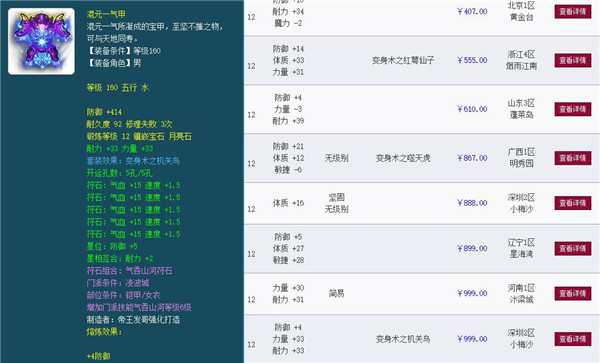Select the price ¥867.00
This screenshot has height=363, width=600.
[x=472, y=158]
